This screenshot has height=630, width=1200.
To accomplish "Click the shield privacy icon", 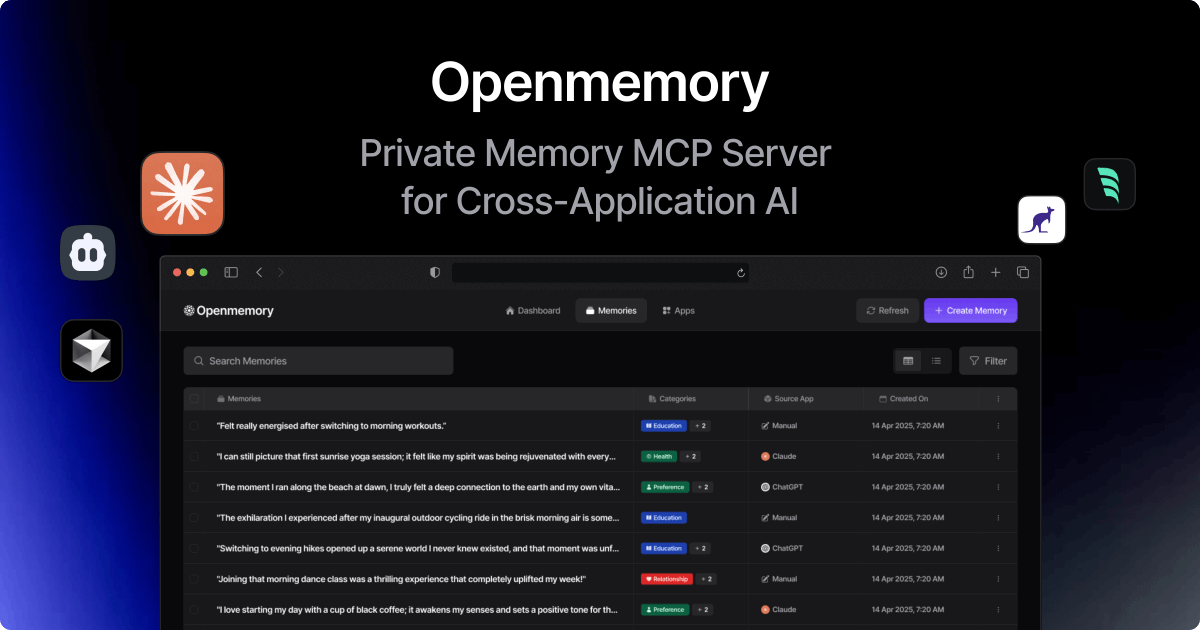I will 435,272.
